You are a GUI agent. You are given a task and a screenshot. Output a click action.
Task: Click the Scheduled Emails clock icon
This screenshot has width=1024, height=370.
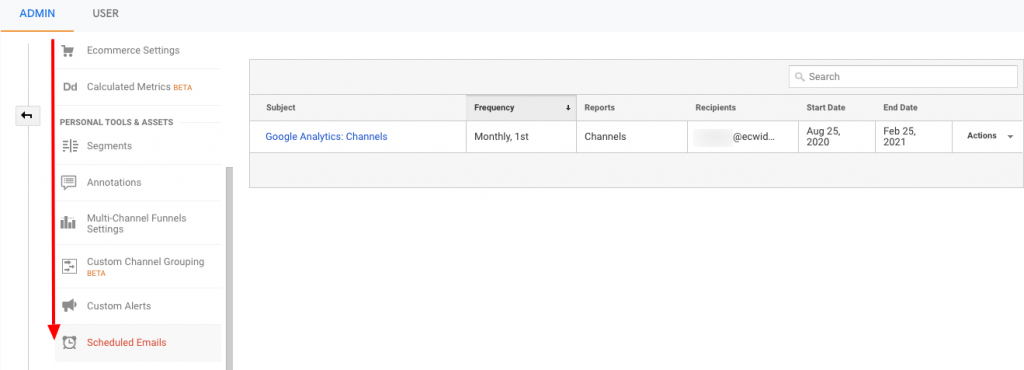point(69,343)
